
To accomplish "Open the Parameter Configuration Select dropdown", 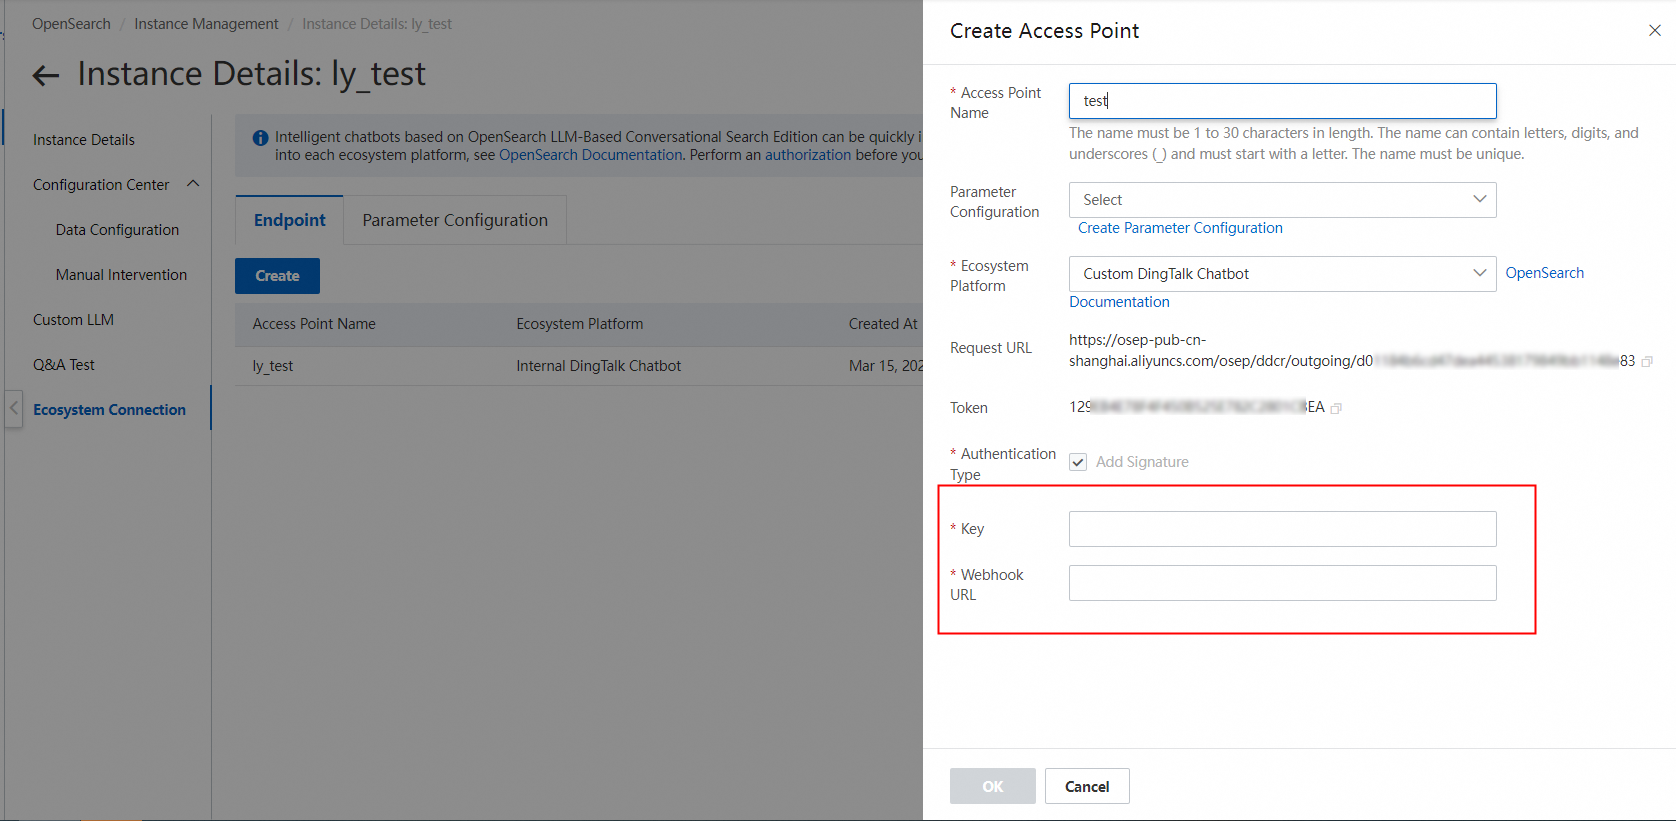I will click(1282, 200).
